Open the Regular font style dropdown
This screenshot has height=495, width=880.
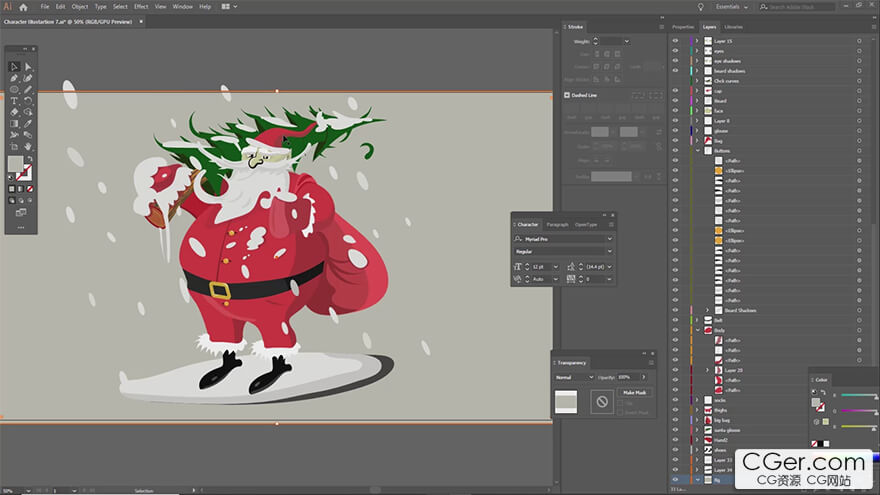pyautogui.click(x=609, y=251)
